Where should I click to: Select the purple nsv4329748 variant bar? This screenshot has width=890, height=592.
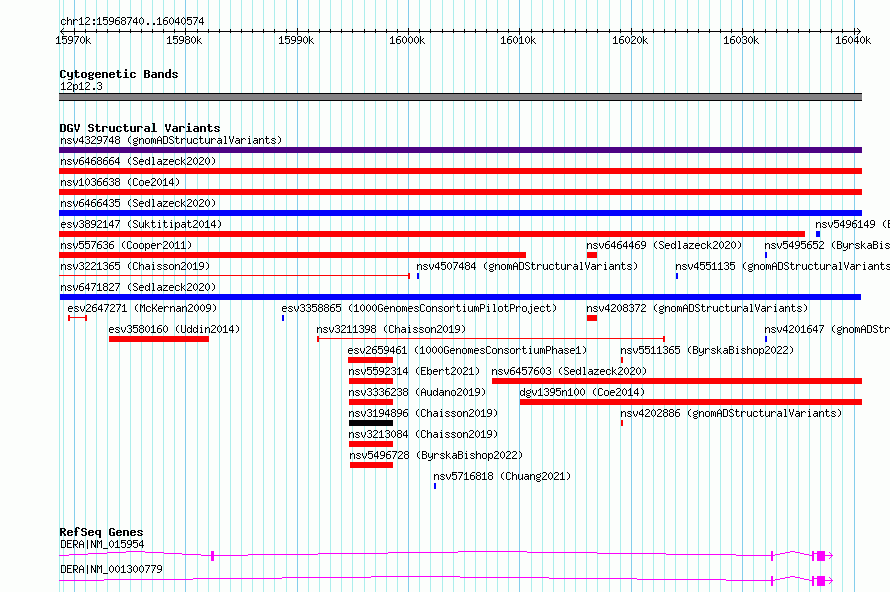coord(460,150)
